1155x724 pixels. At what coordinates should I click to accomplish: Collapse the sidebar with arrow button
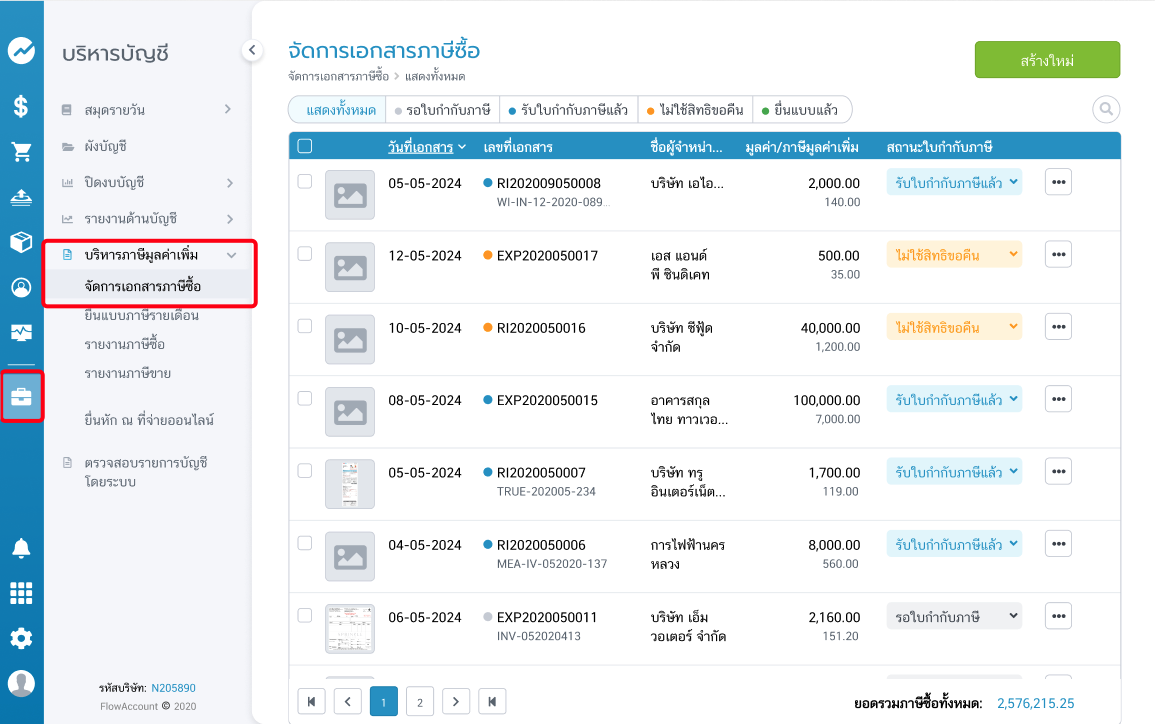pyautogui.click(x=252, y=50)
